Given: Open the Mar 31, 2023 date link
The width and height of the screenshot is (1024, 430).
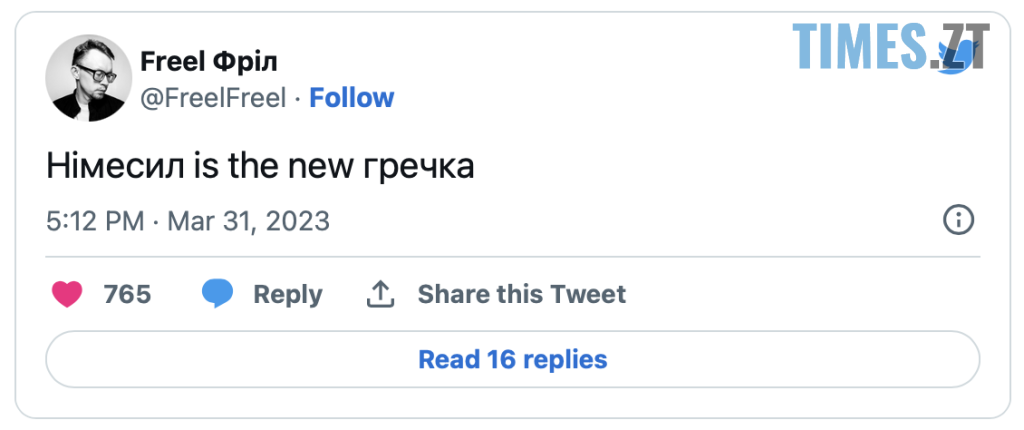Looking at the screenshot, I should tap(248, 221).
